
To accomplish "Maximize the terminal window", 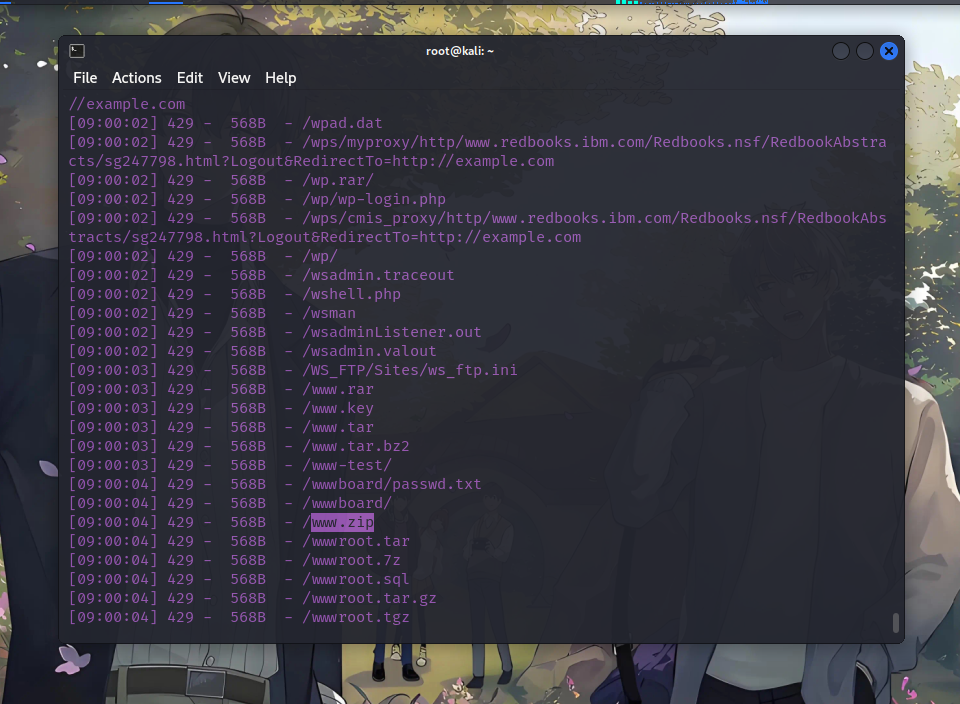I will coord(865,51).
